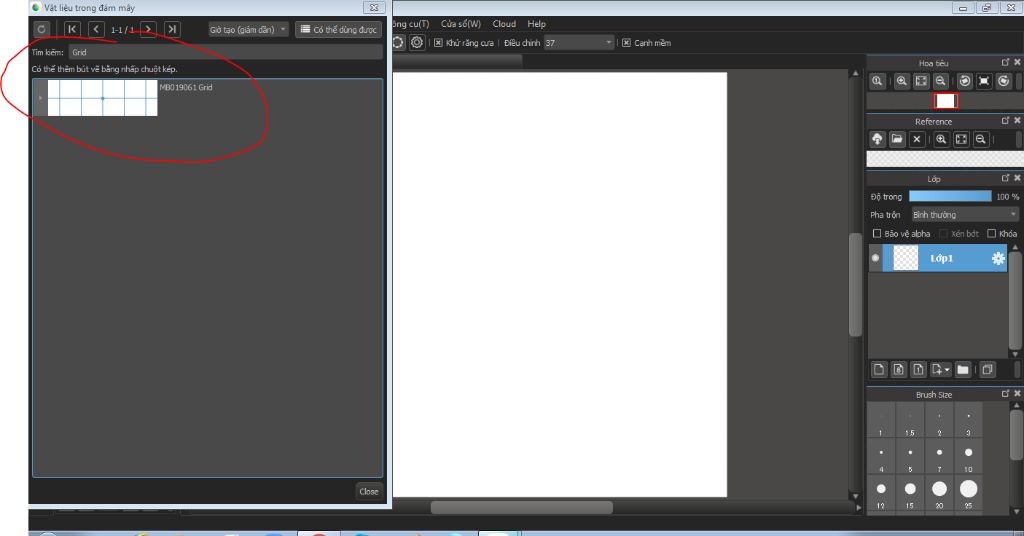The width and height of the screenshot is (1024, 536).
Task: Click the canvas vertical scrollbar
Action: 856,285
